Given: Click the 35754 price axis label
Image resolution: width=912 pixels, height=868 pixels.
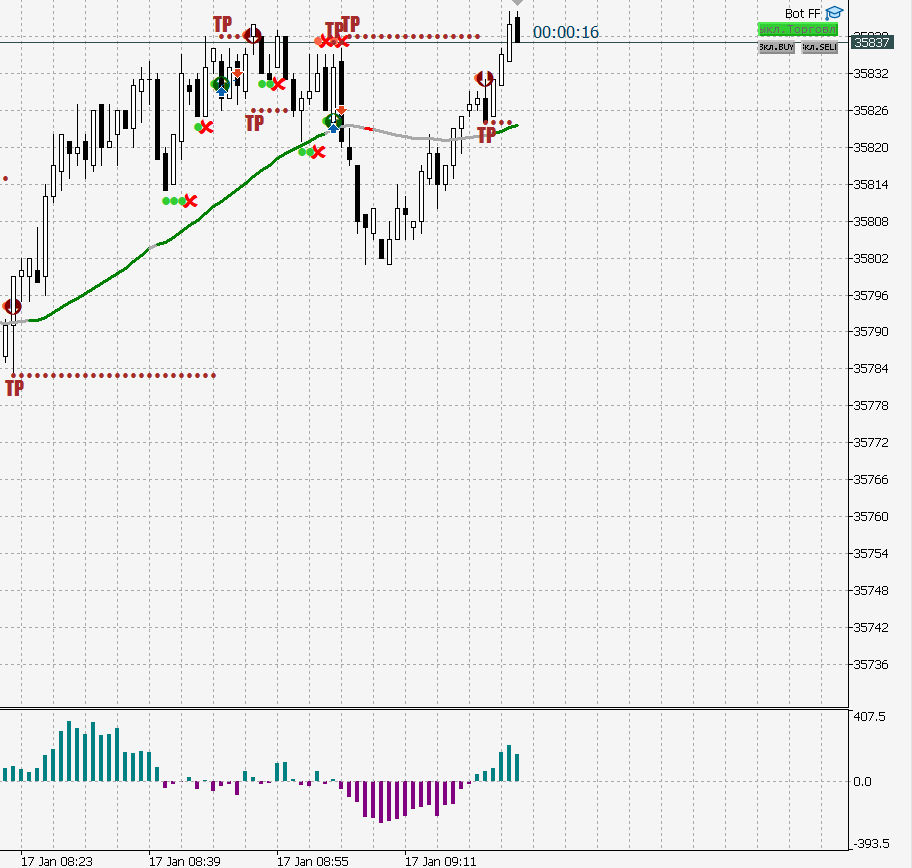Looking at the screenshot, I should tap(871, 554).
